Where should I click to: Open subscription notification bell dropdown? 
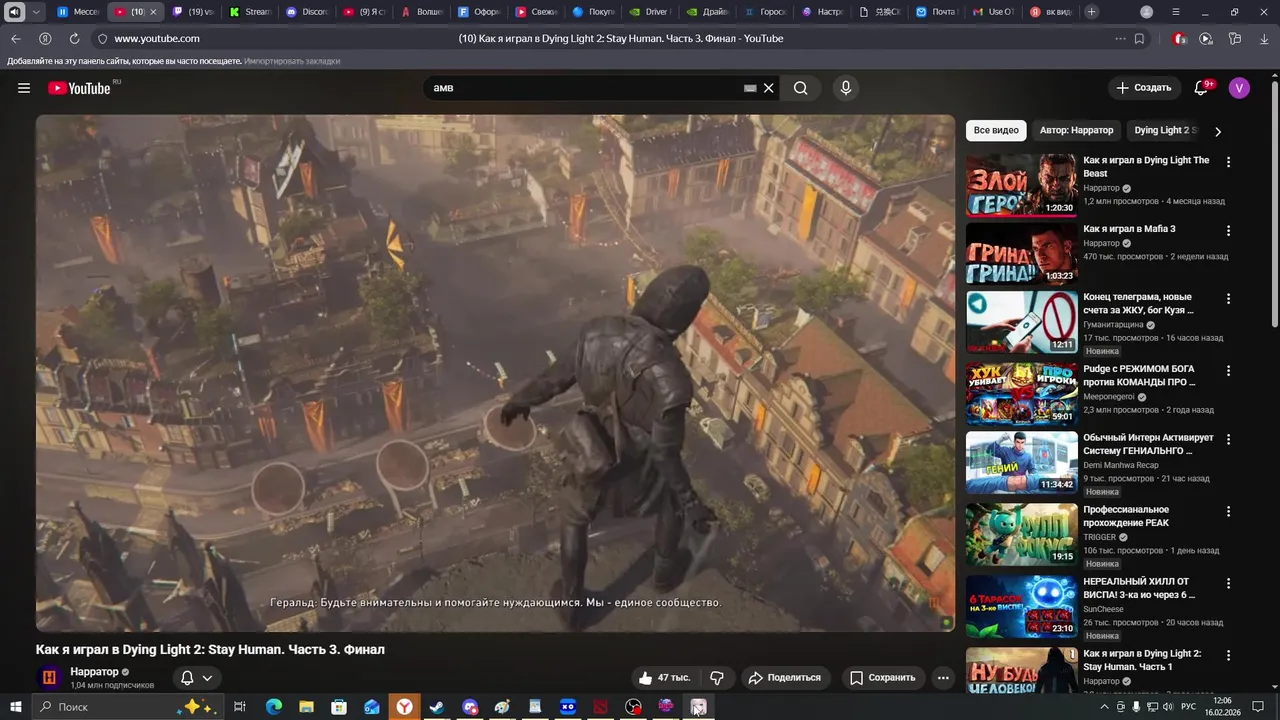(x=196, y=678)
